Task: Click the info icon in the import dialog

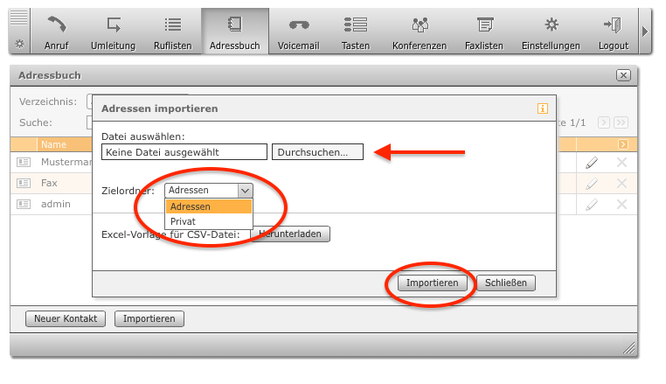Action: pyautogui.click(x=542, y=108)
